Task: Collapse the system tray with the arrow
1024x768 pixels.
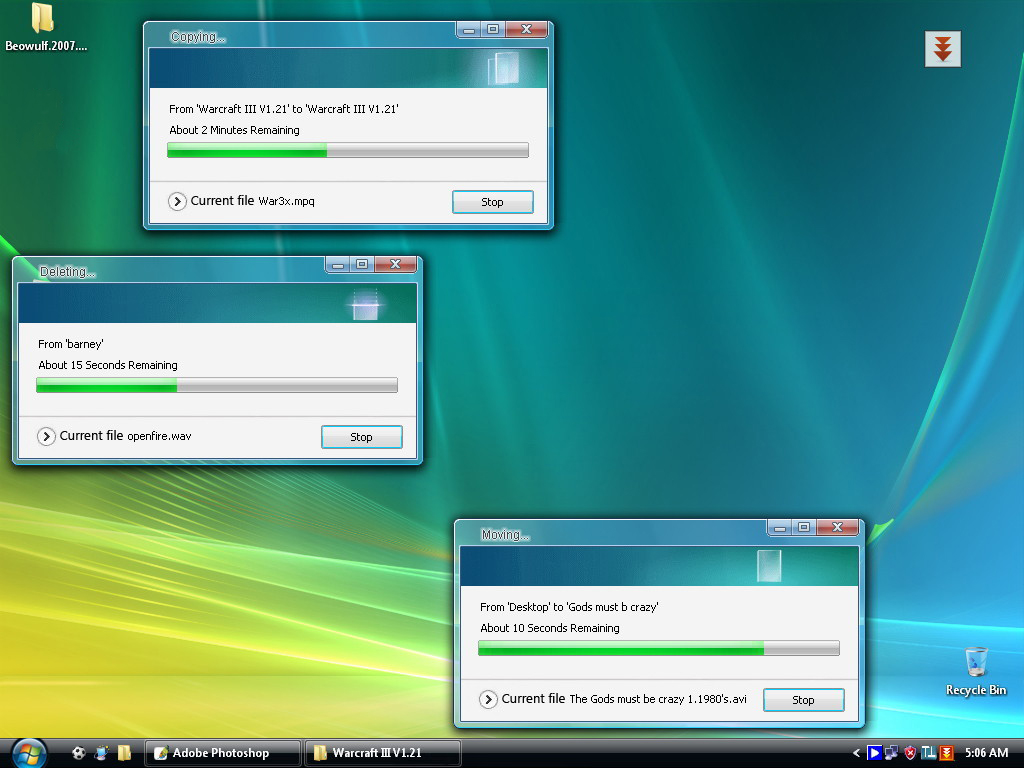Action: (856, 753)
